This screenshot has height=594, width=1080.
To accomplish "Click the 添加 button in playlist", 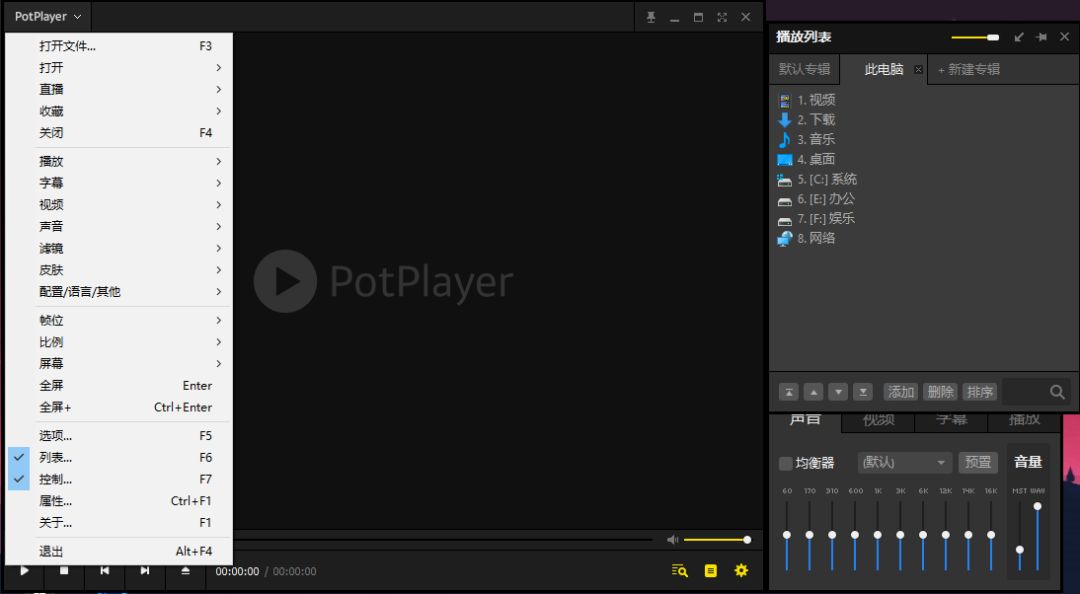I will pos(900,392).
